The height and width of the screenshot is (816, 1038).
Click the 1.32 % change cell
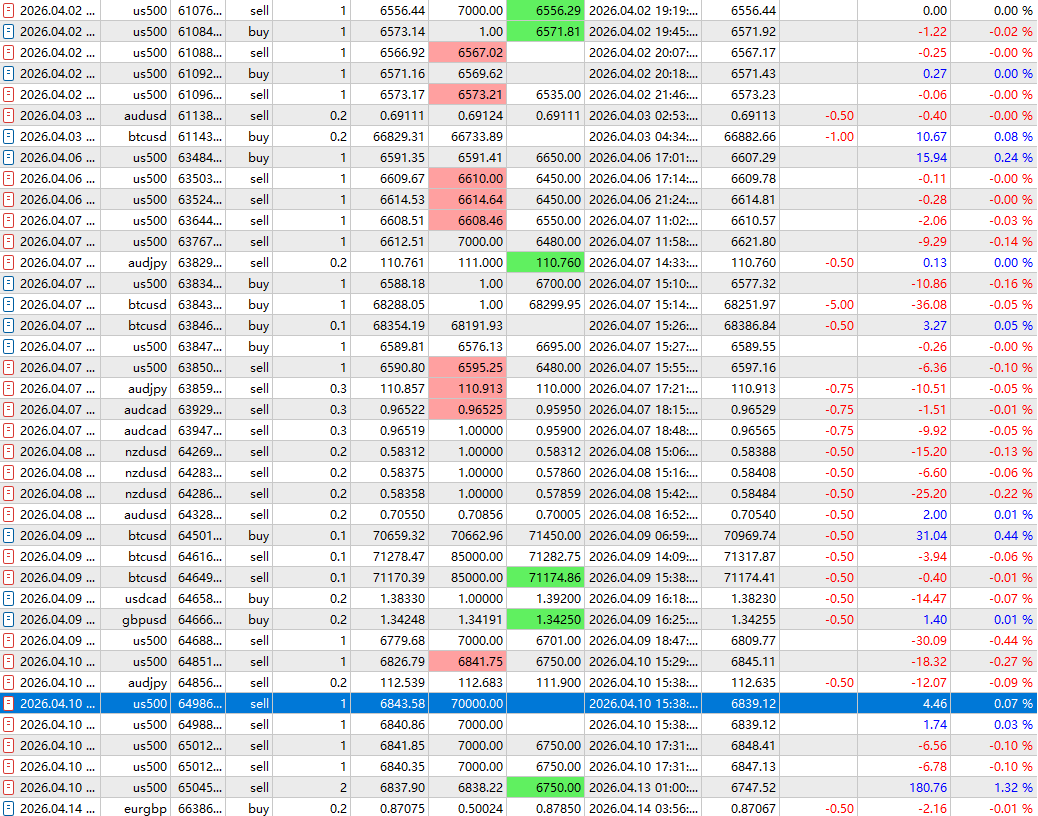tap(994, 787)
